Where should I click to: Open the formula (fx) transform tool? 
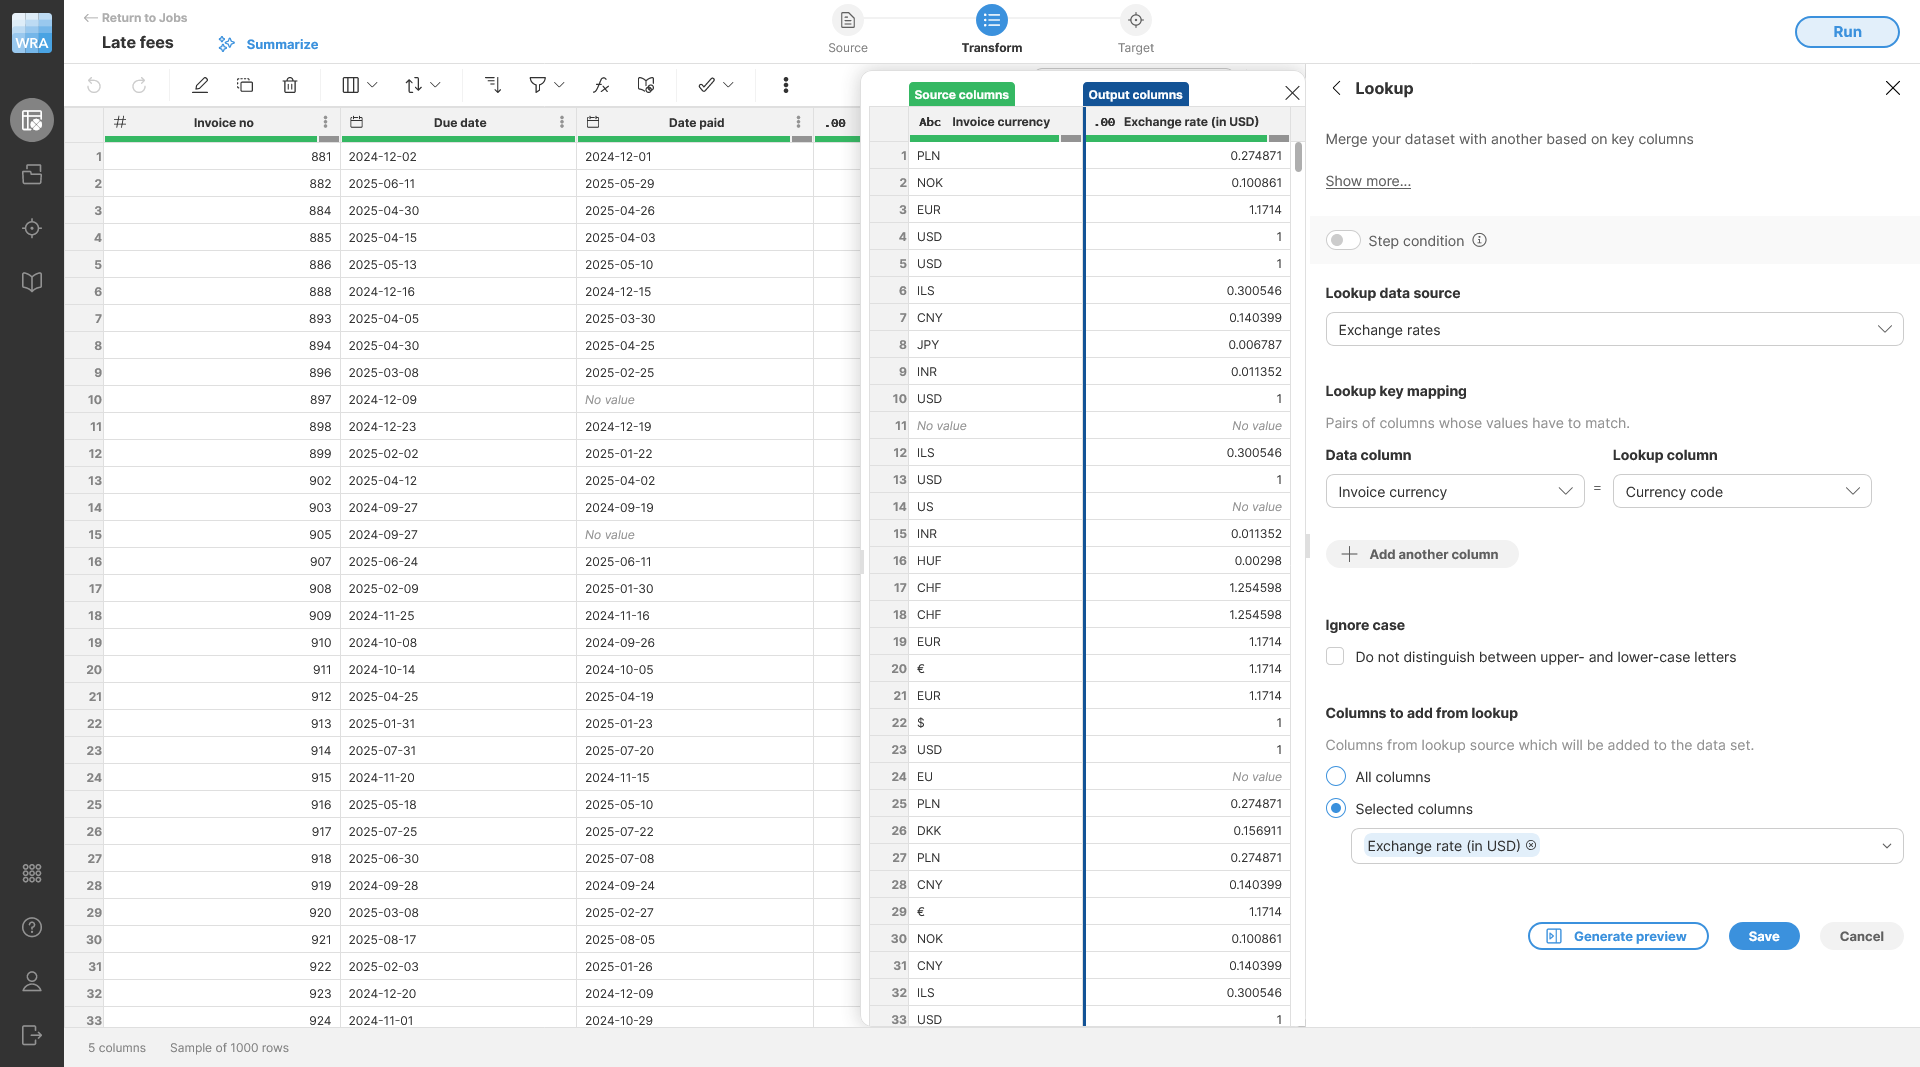(601, 85)
